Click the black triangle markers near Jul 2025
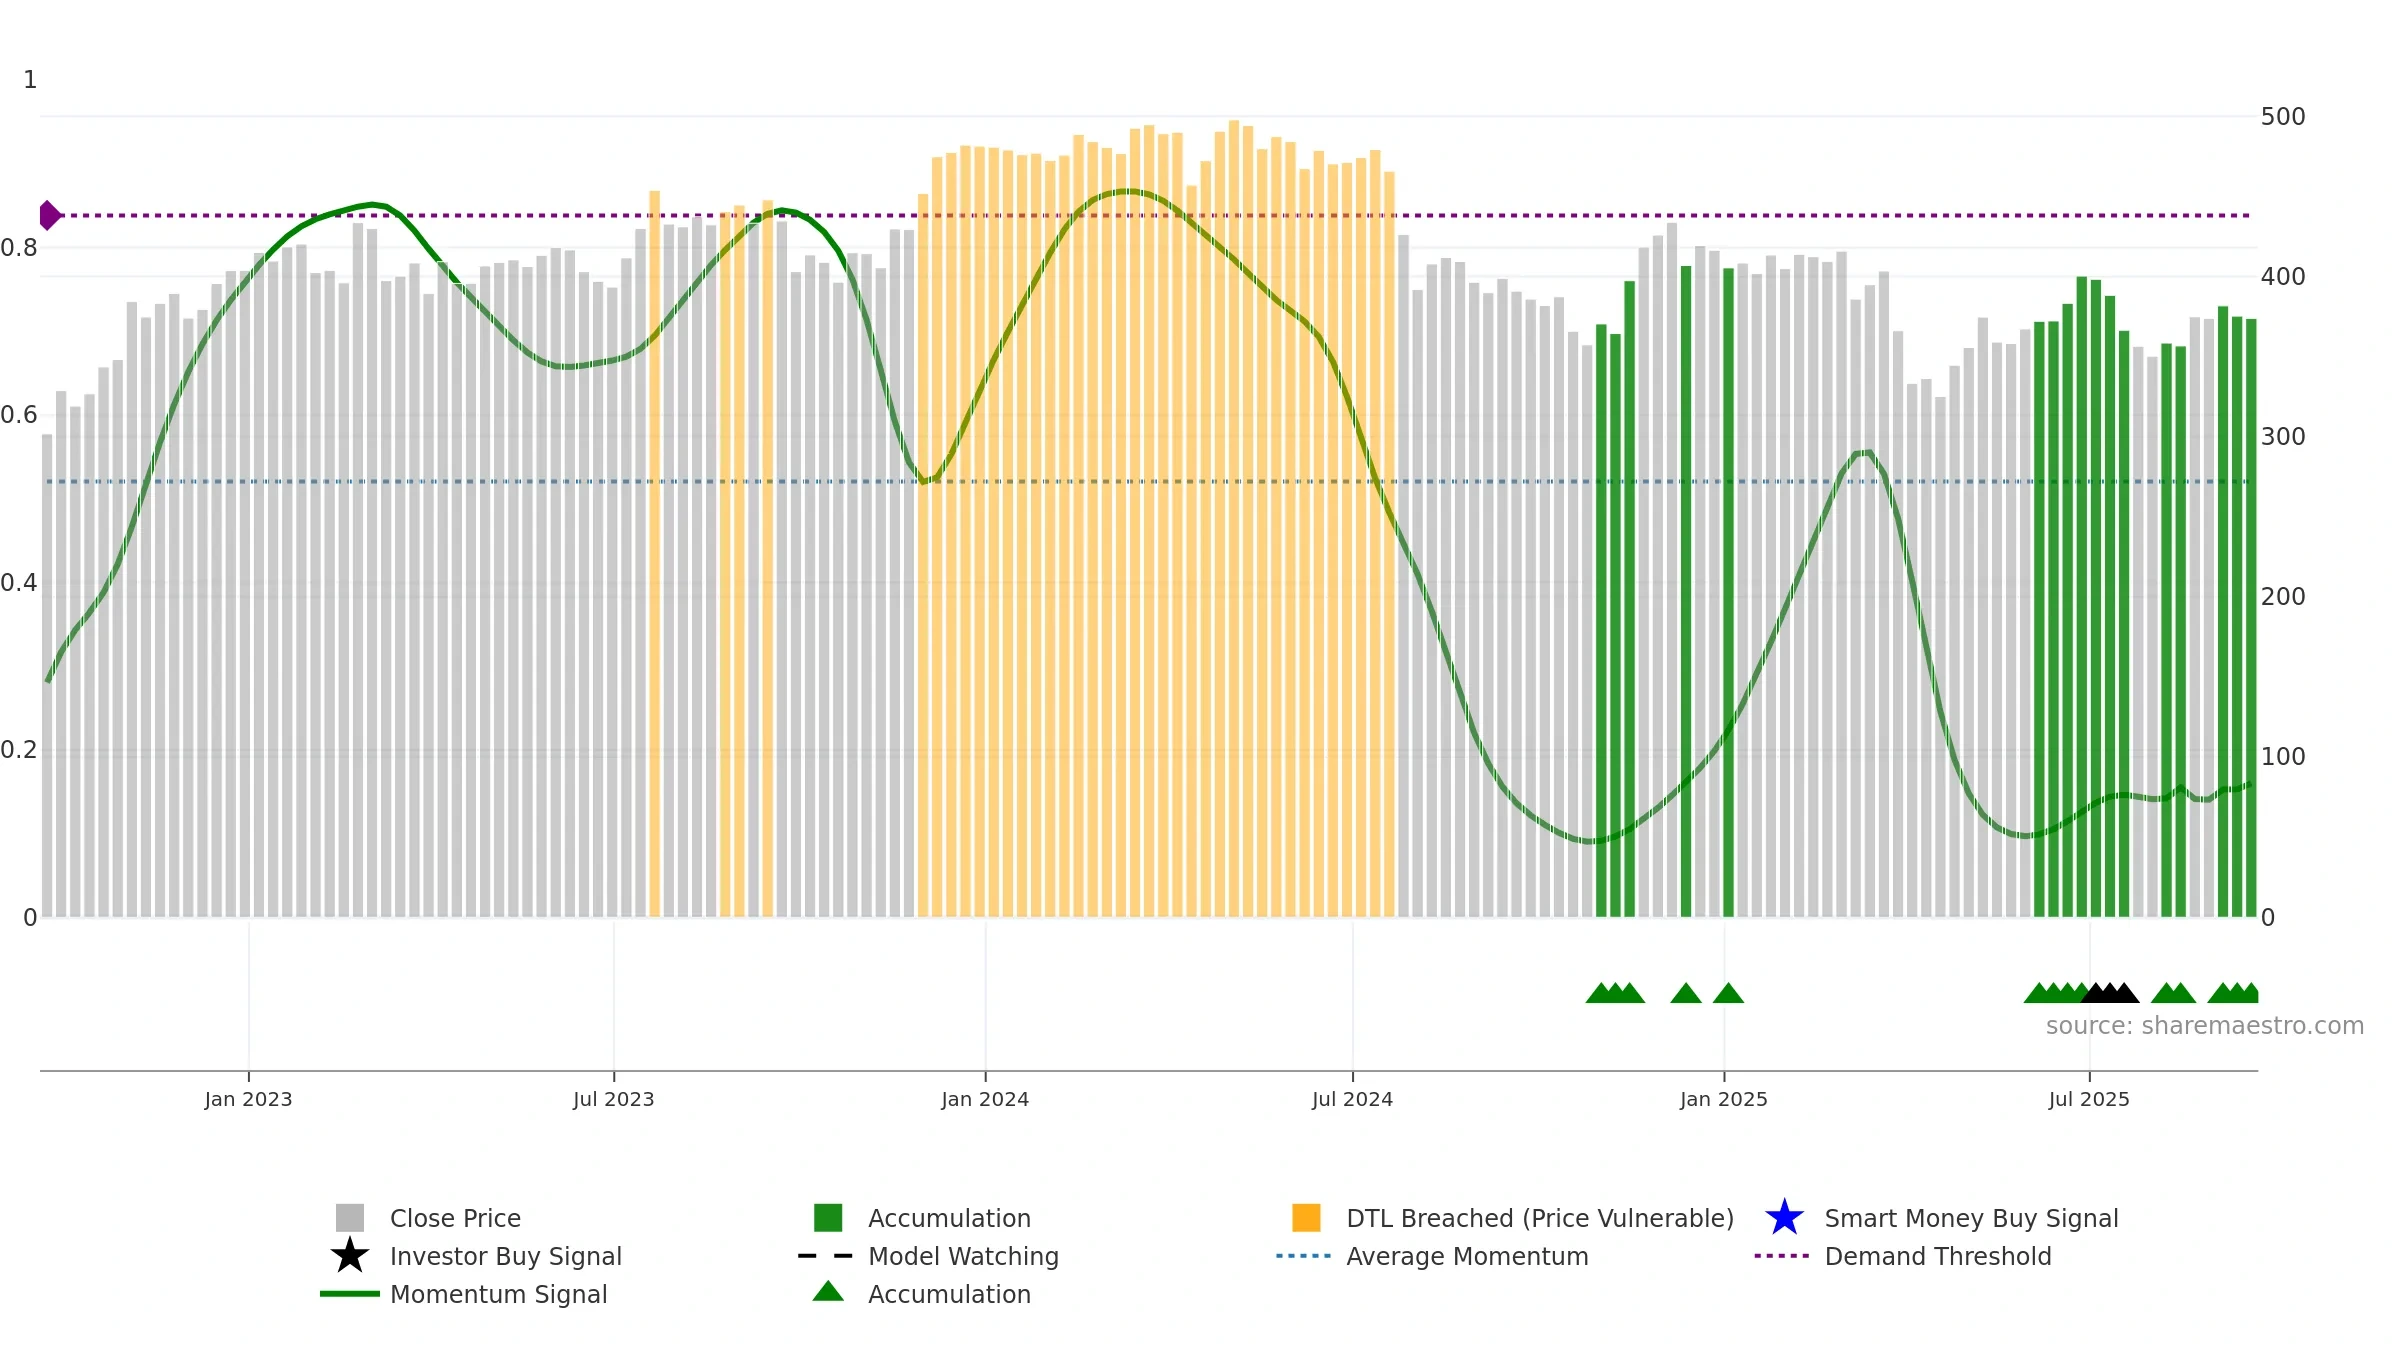The width and height of the screenshot is (2400, 1350). [2110, 993]
